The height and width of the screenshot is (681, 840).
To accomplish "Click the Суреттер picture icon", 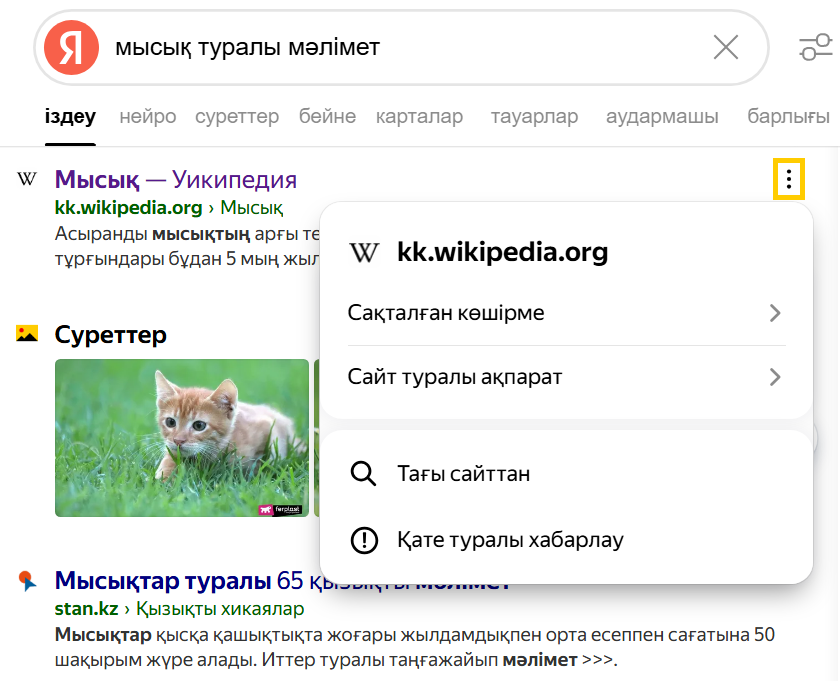I will click(x=27, y=334).
